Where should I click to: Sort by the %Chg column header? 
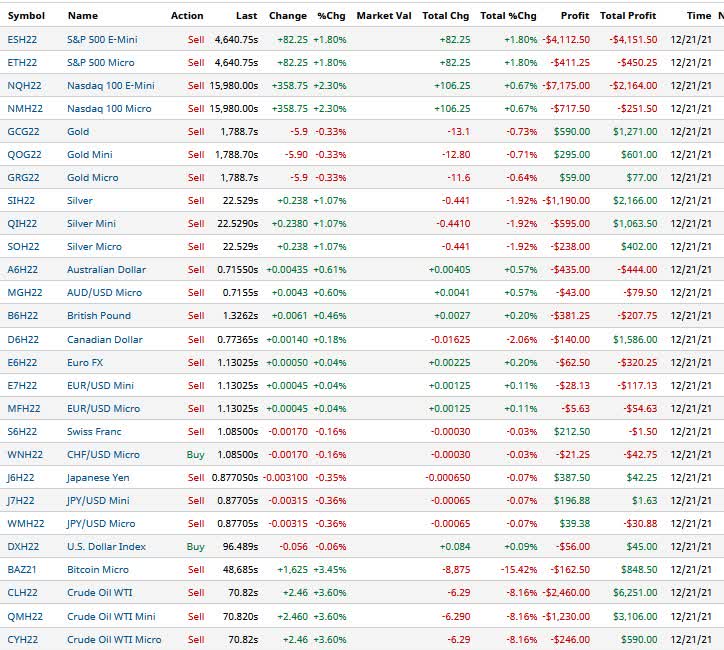331,16
